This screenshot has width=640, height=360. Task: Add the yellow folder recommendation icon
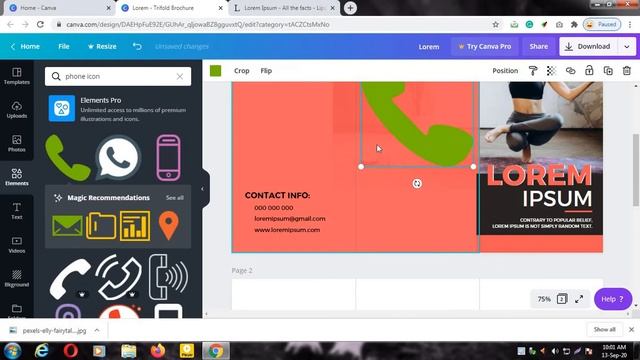pos(101,226)
